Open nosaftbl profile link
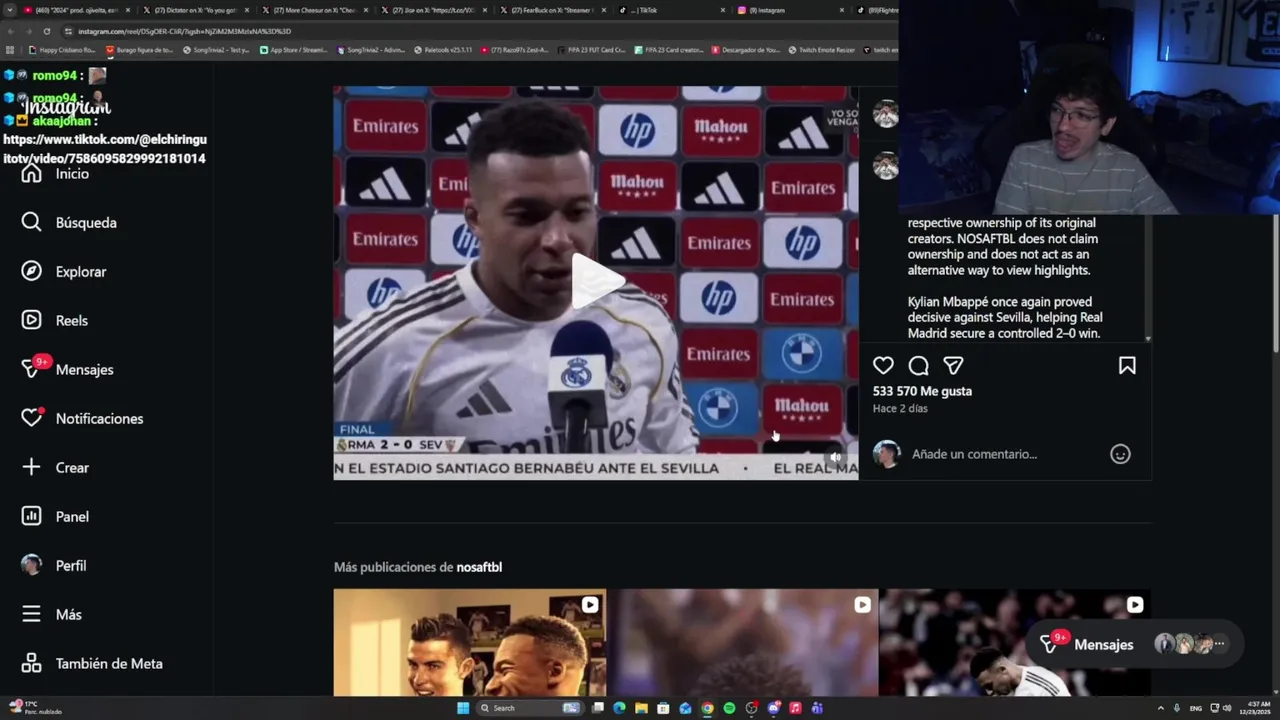The height and width of the screenshot is (720, 1280). (479, 567)
